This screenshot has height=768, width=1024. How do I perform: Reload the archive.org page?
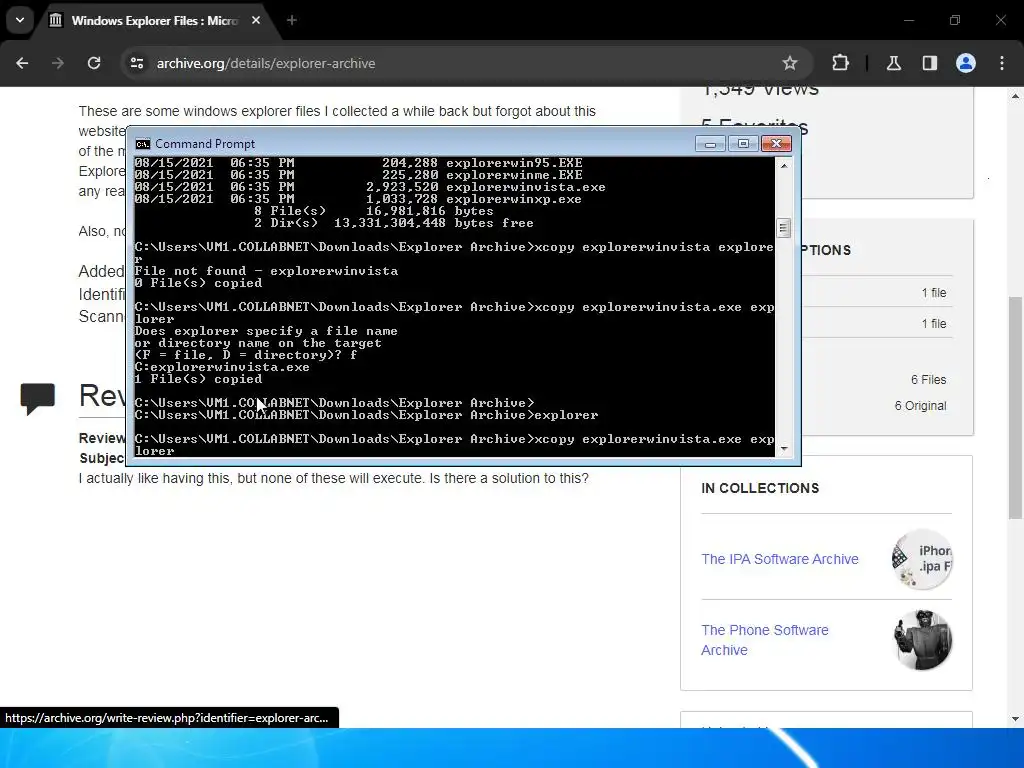click(94, 63)
